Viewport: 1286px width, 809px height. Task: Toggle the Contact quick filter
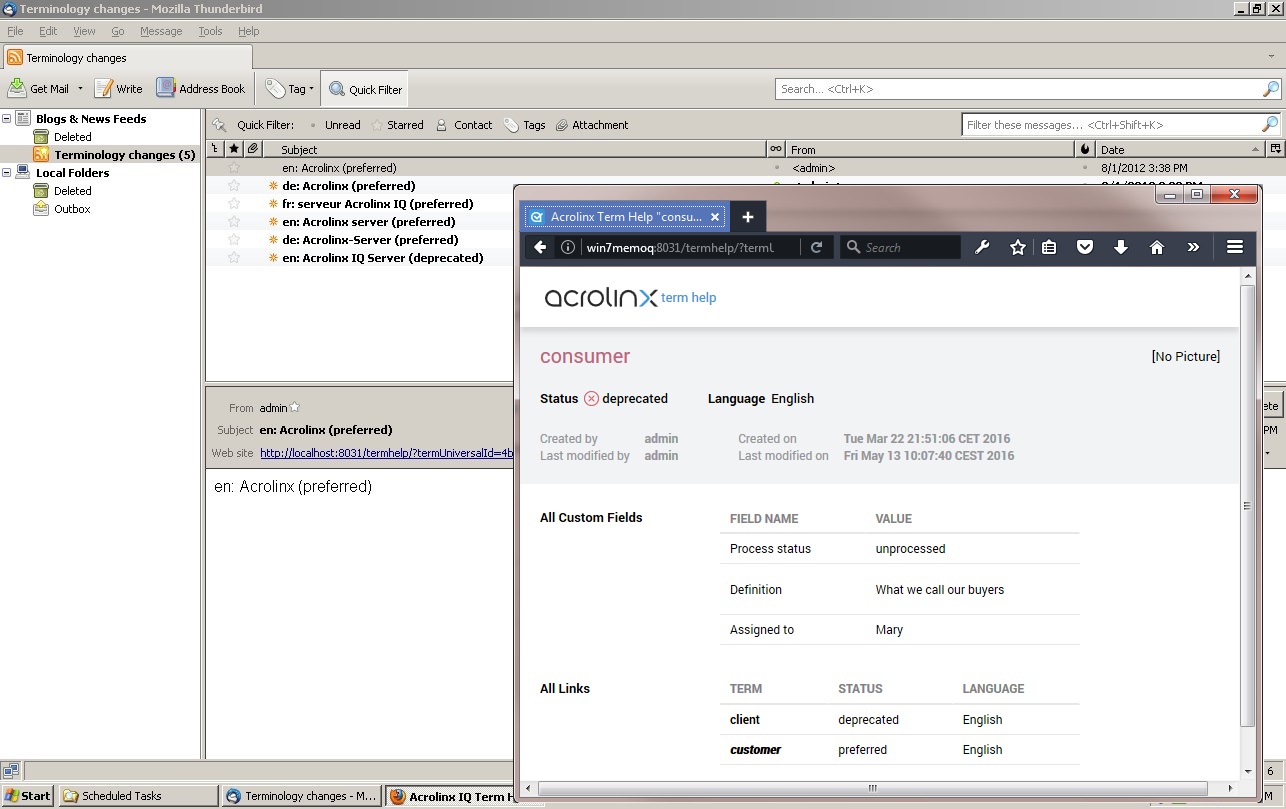(x=464, y=125)
